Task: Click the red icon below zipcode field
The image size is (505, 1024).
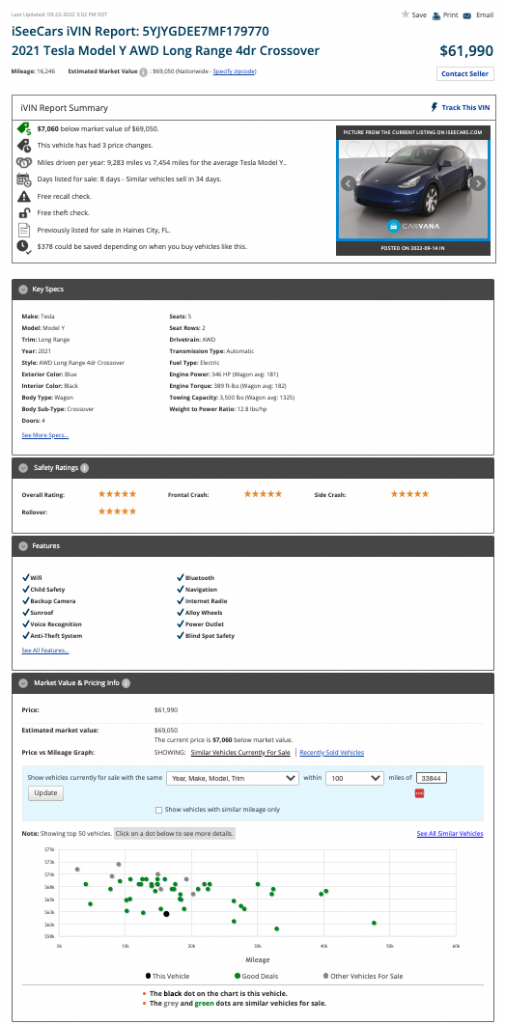Action: (x=419, y=793)
